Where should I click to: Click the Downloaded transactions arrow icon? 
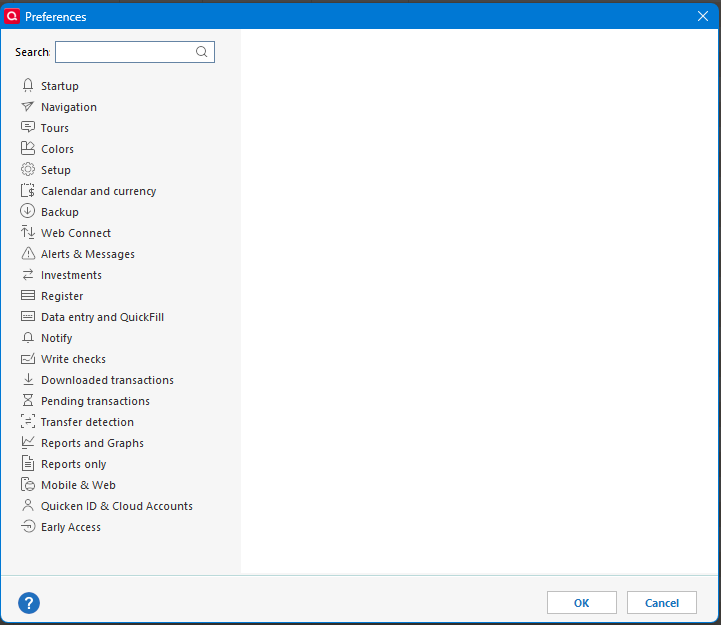[x=28, y=379]
